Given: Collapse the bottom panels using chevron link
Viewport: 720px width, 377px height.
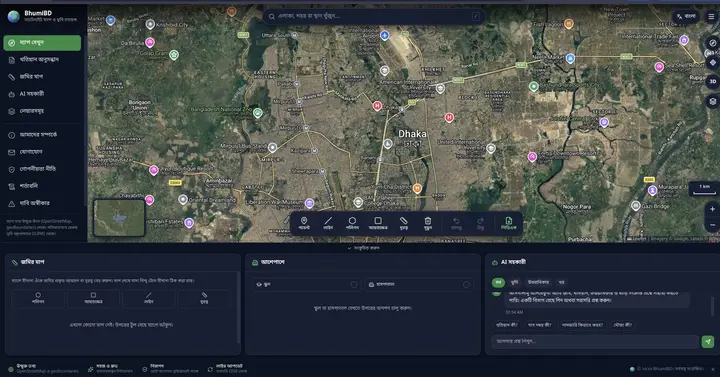Looking at the screenshot, I should click(363, 248).
